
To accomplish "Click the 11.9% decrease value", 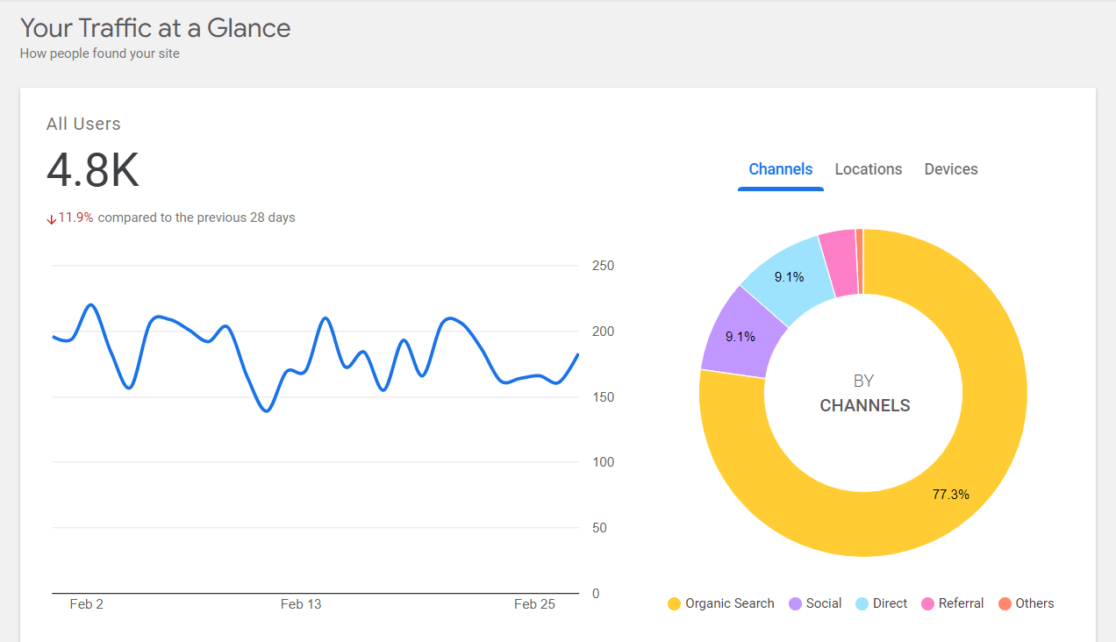I will (75, 218).
